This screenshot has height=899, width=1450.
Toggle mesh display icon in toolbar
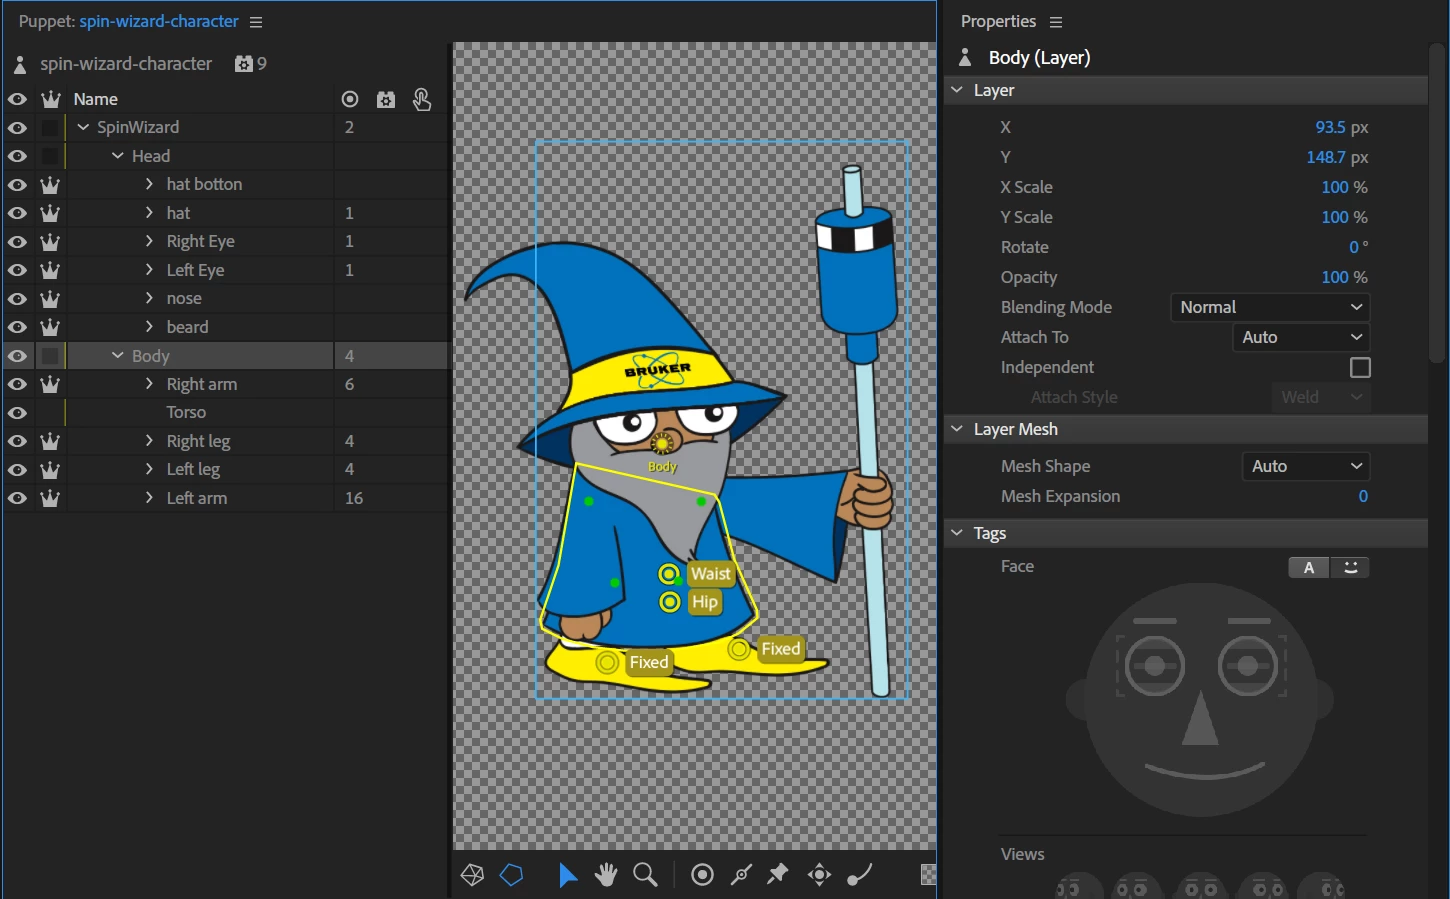tap(472, 875)
